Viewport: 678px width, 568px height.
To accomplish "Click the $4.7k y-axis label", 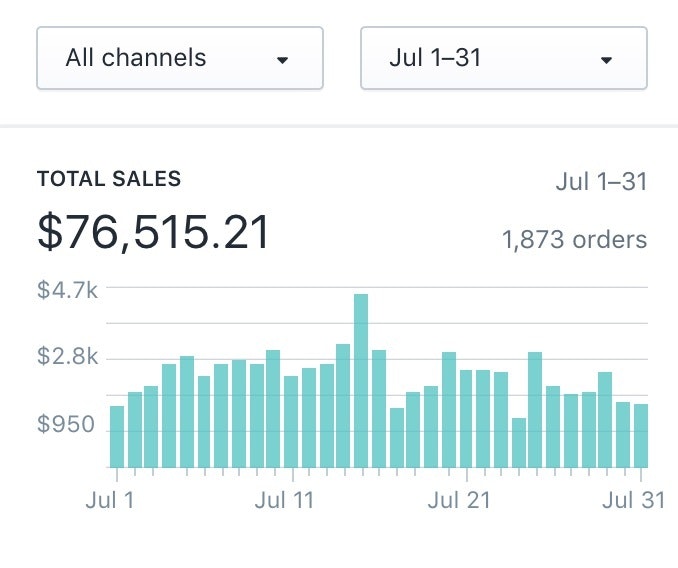I will pos(67,290).
